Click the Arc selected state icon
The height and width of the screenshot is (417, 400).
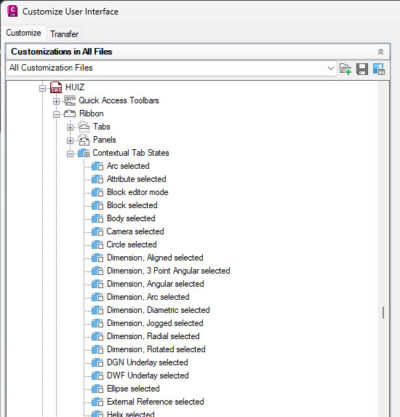click(97, 166)
